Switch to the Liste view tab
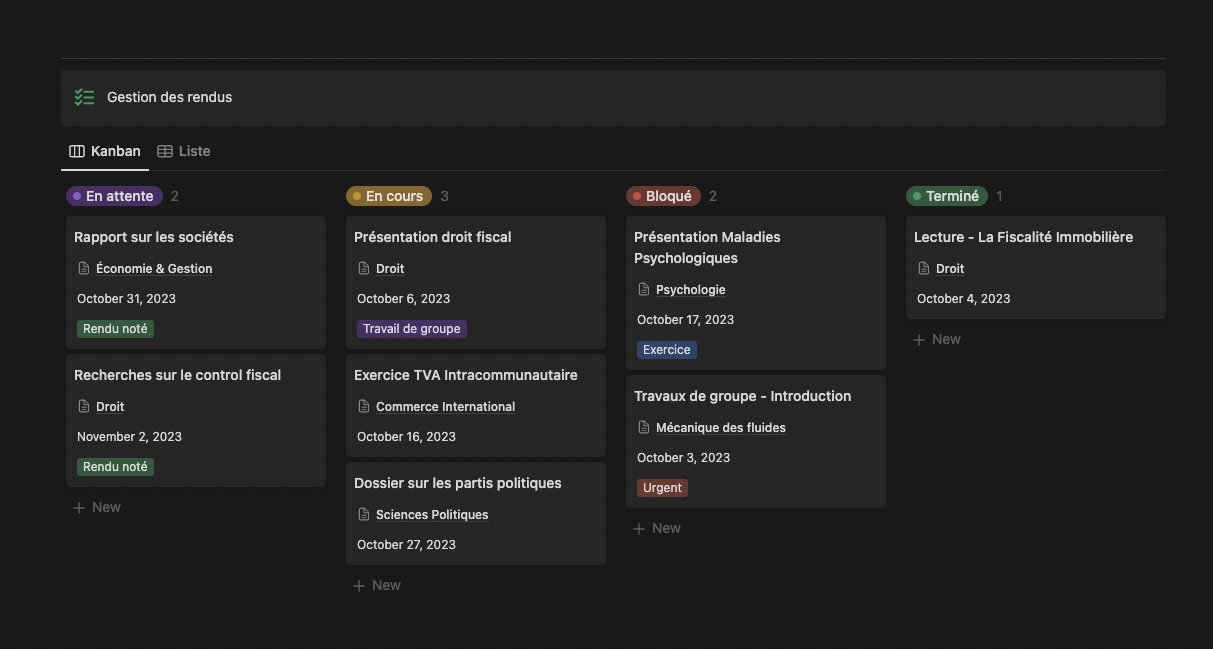This screenshot has height=649, width=1213. click(184, 151)
